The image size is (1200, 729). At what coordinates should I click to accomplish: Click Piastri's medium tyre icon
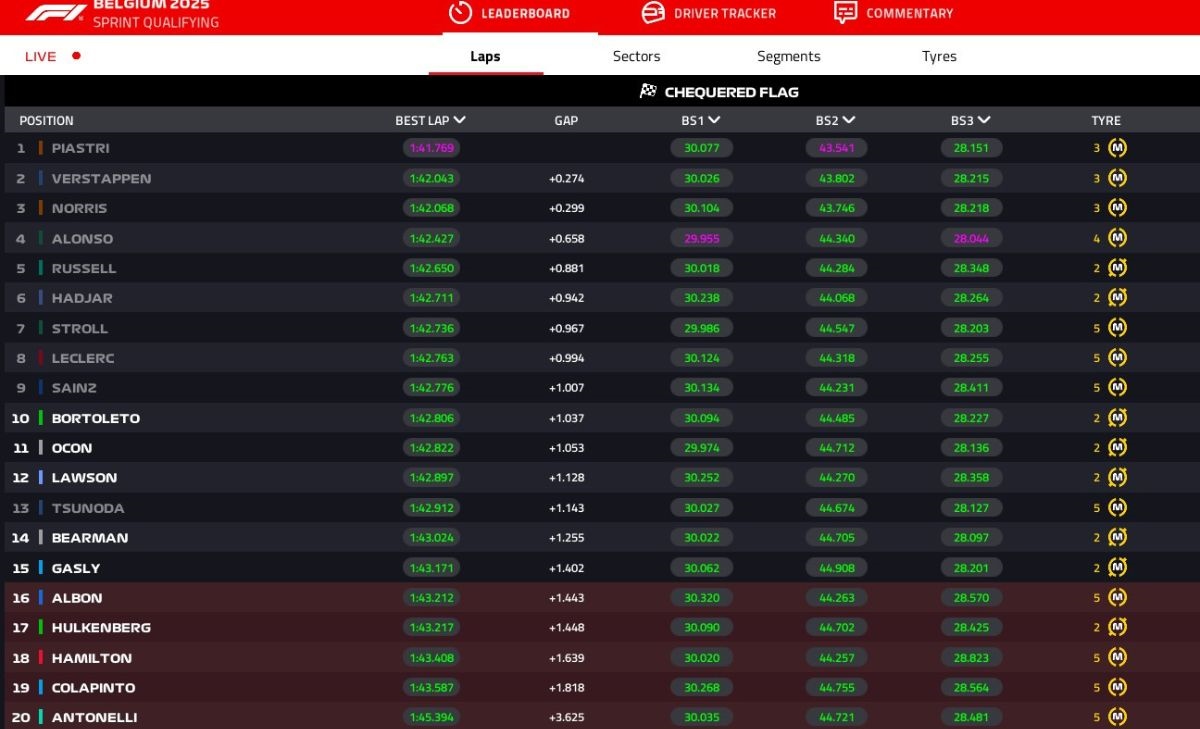(1117, 148)
